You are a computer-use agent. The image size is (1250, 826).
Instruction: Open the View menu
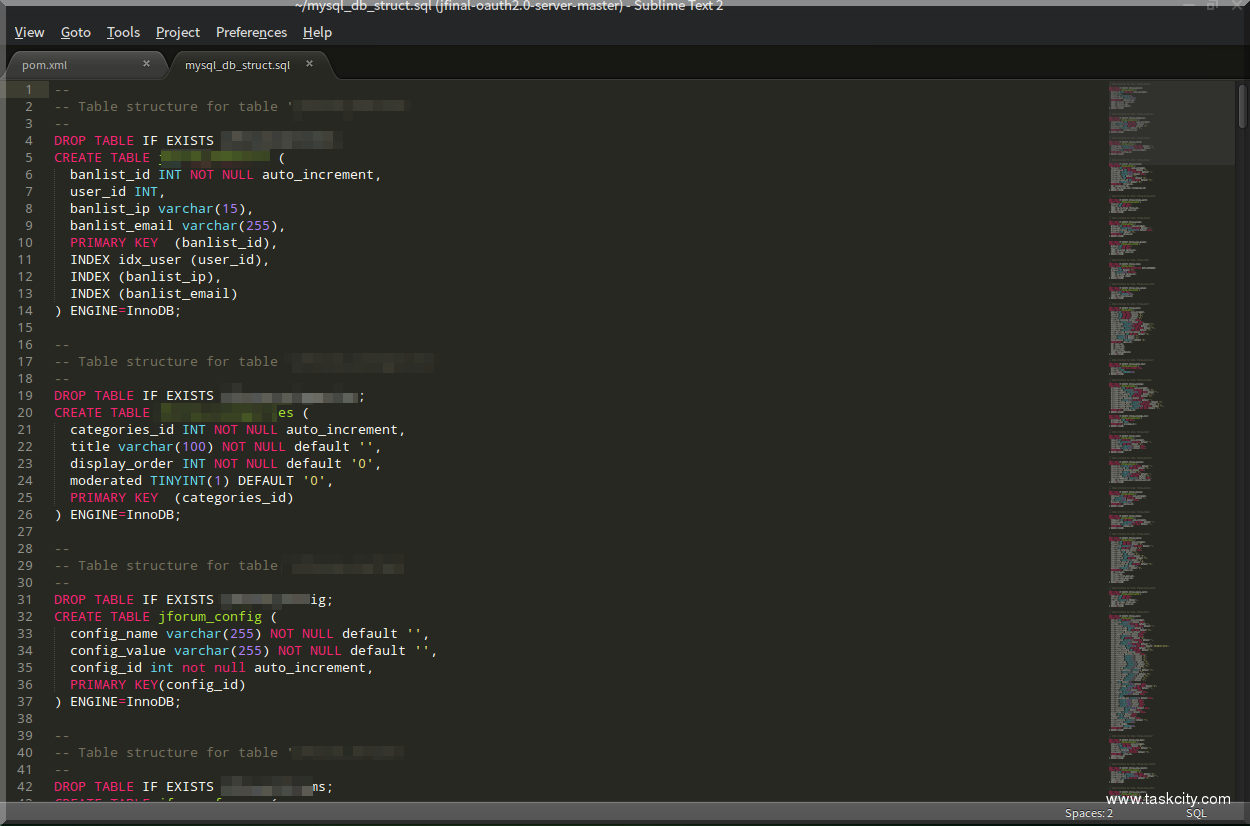29,32
